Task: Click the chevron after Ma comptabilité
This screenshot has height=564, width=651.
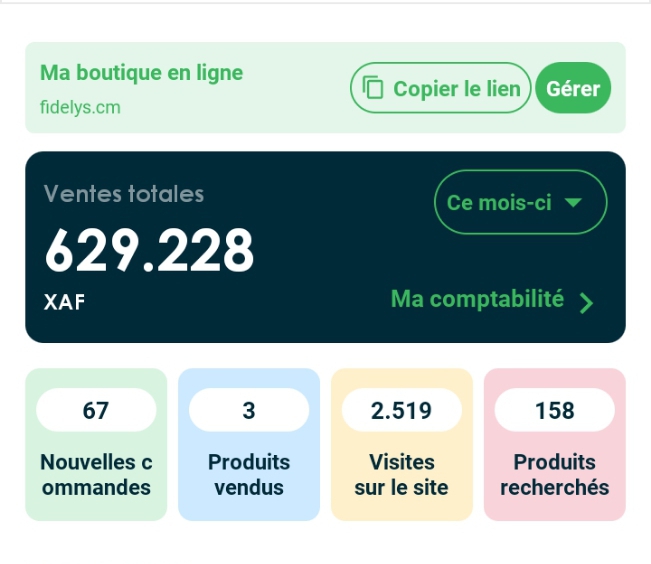Action: [586, 303]
